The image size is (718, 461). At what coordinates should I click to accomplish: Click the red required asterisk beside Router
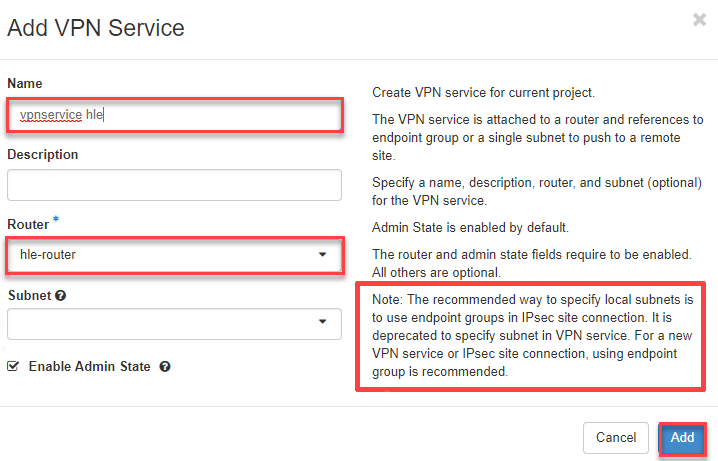(x=54, y=221)
